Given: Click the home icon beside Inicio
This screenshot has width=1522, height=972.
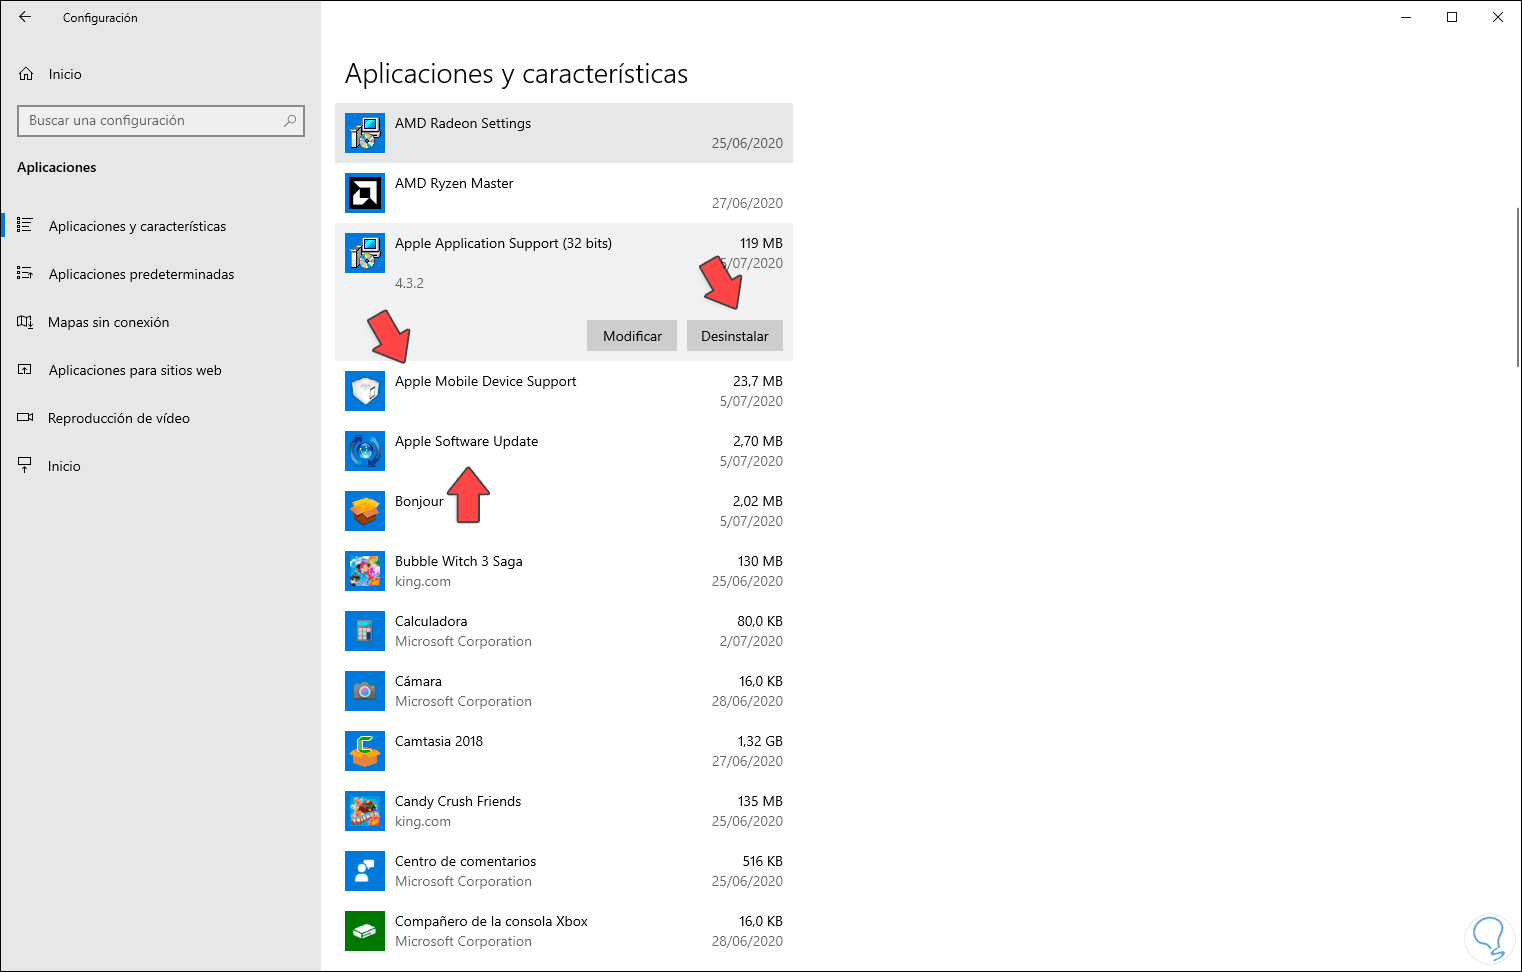Looking at the screenshot, I should [x=26, y=74].
